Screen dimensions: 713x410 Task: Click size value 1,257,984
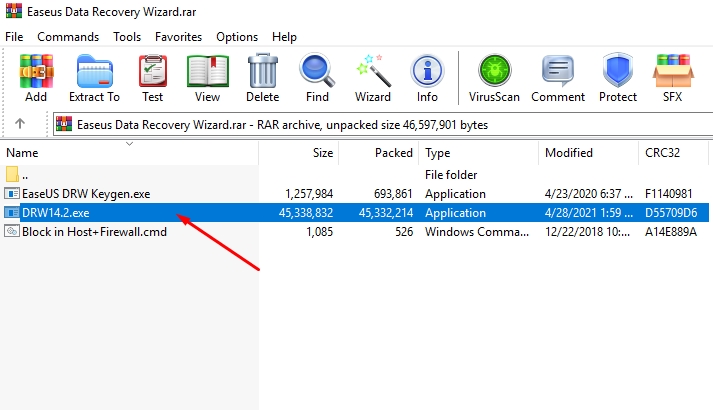point(309,194)
